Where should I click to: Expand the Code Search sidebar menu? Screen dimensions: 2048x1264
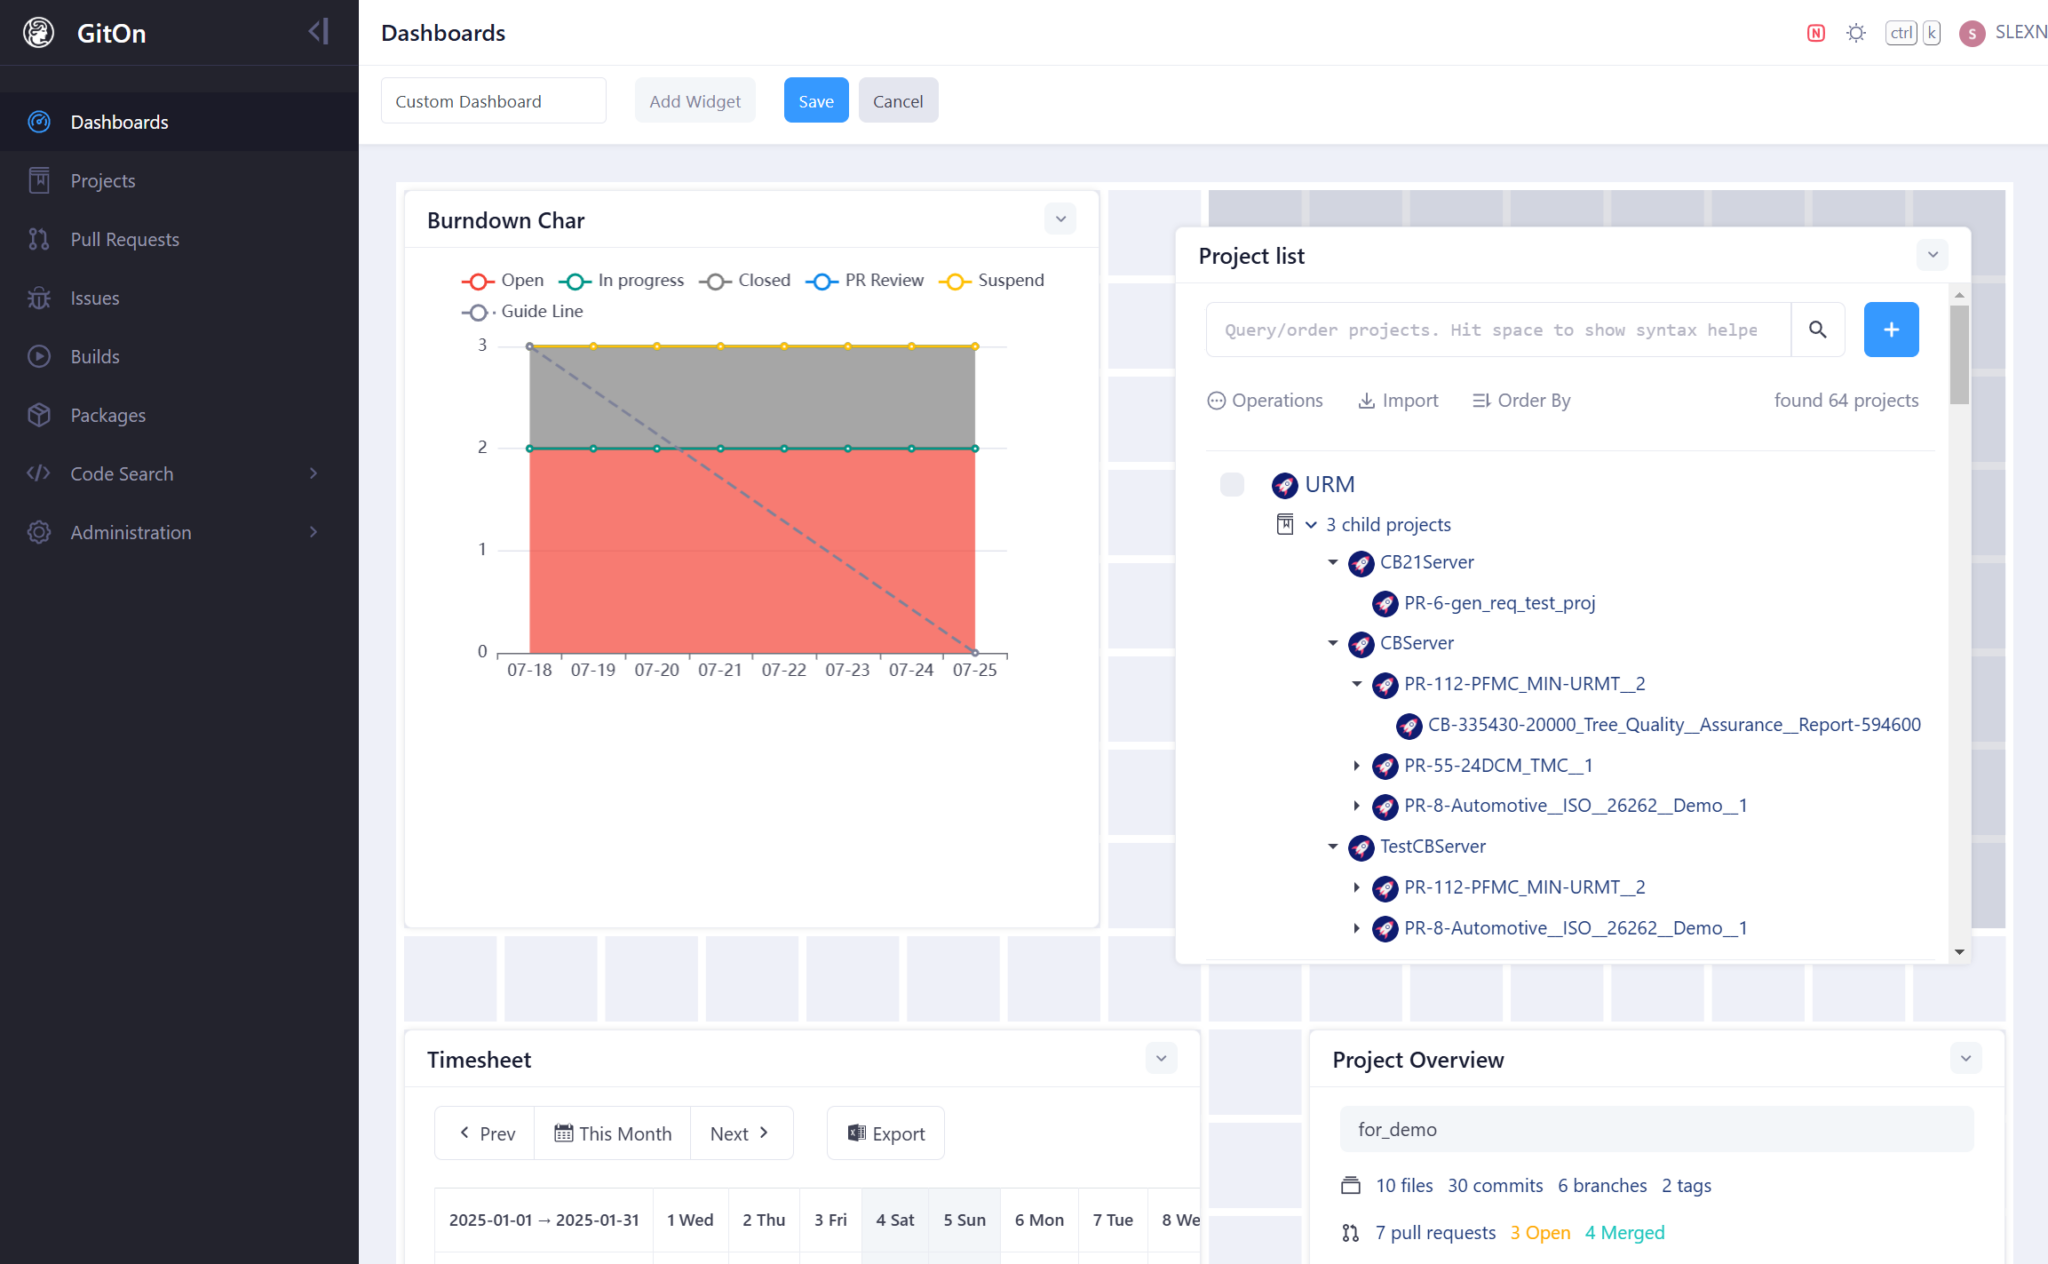coord(179,474)
